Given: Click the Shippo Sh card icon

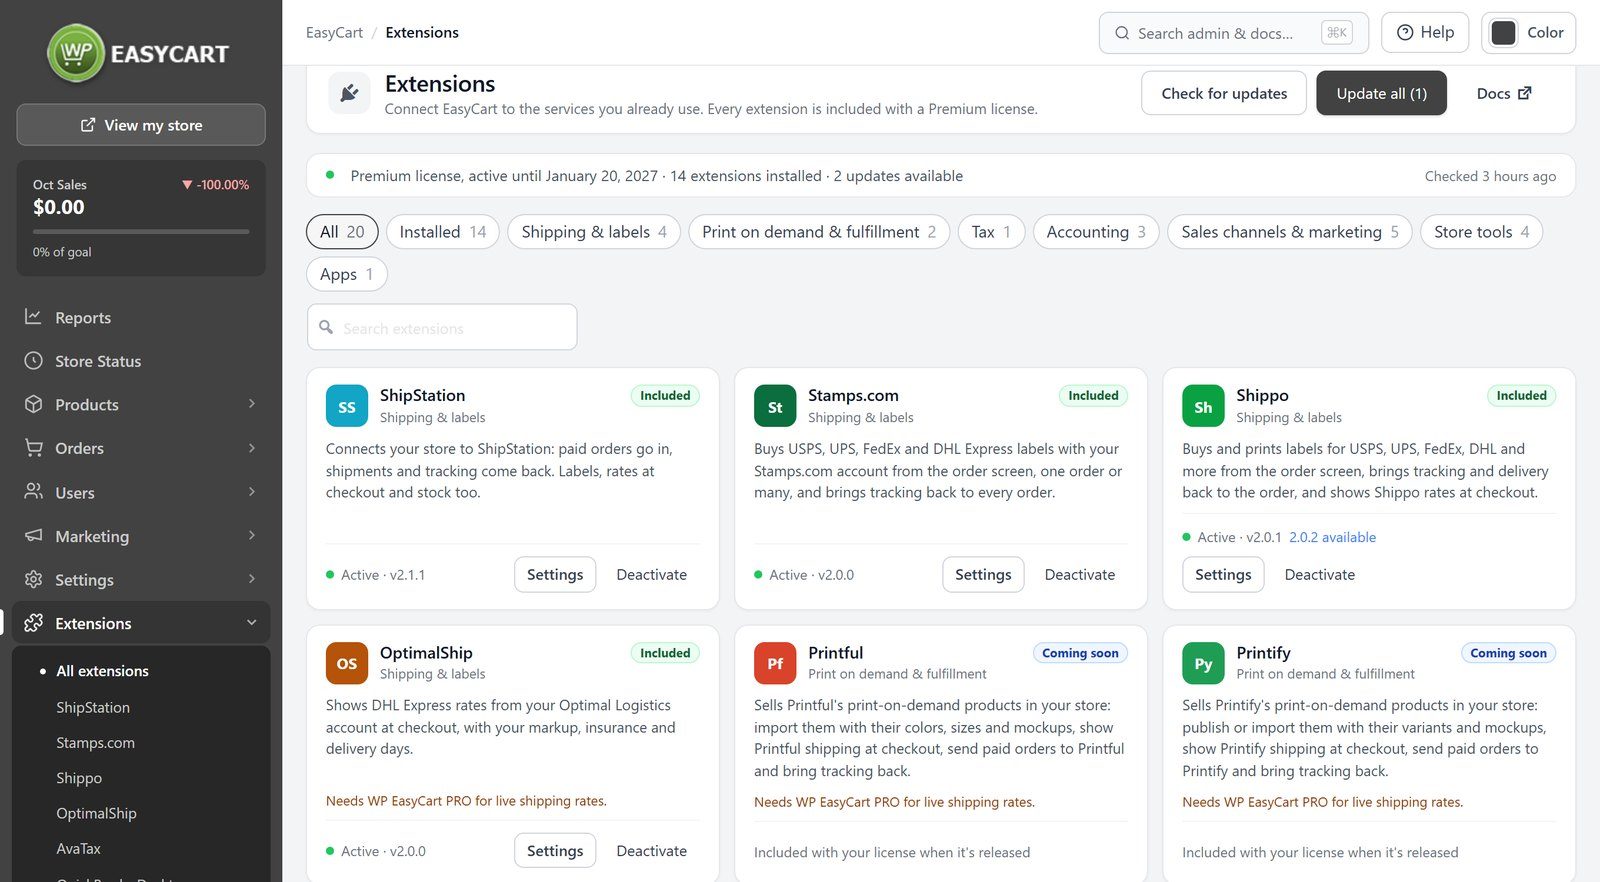Looking at the screenshot, I should pos(1203,406).
